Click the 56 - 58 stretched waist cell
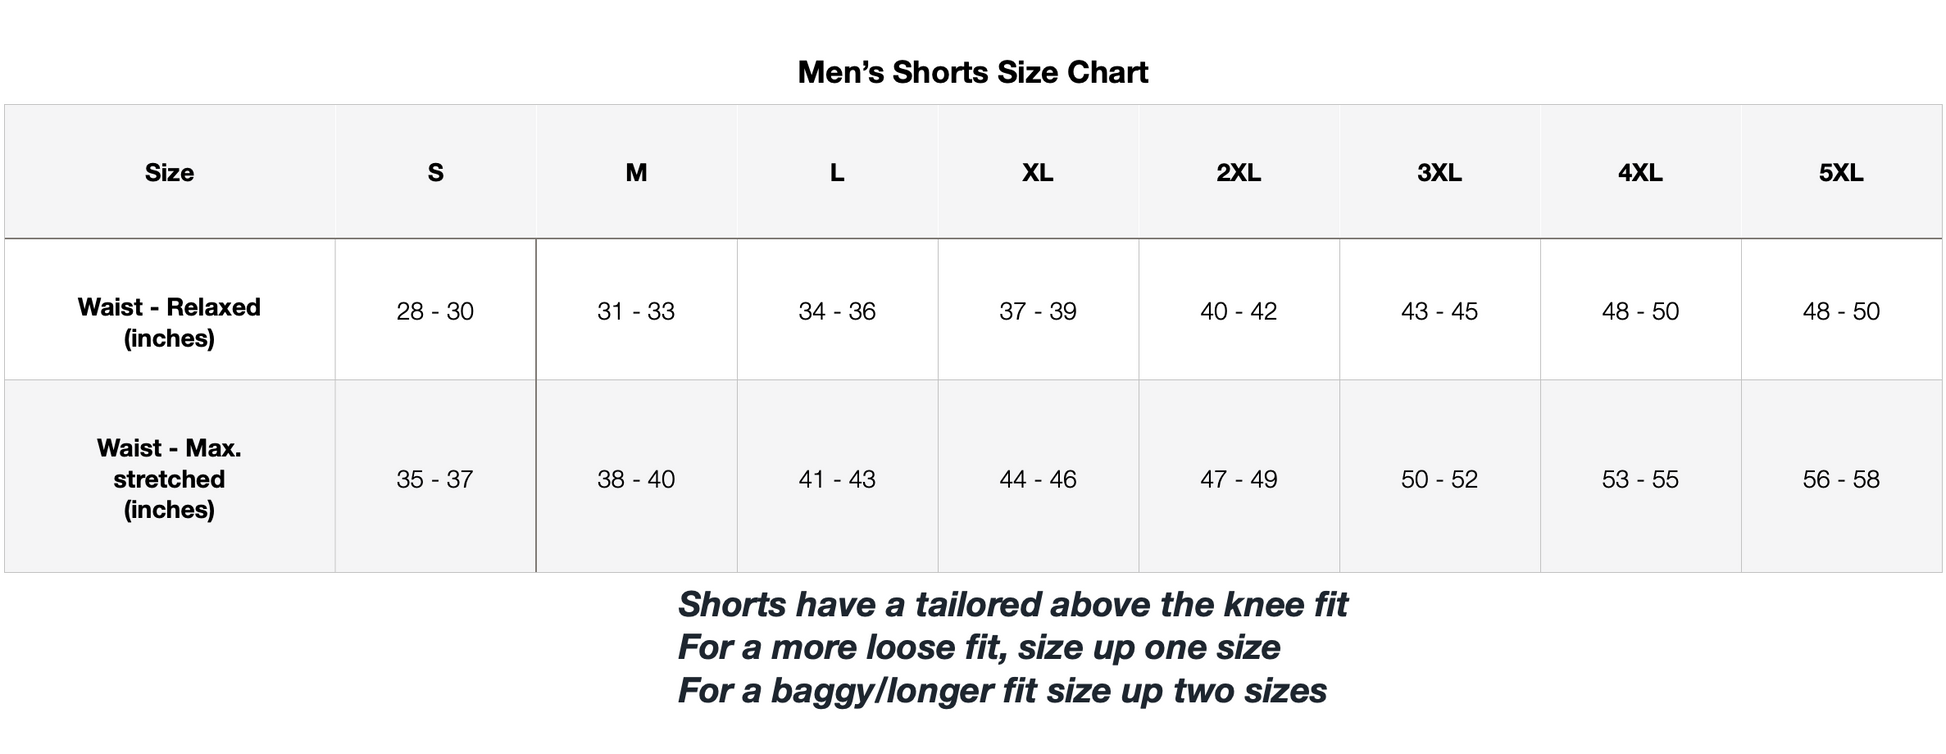The height and width of the screenshot is (754, 1946). (x=1840, y=480)
